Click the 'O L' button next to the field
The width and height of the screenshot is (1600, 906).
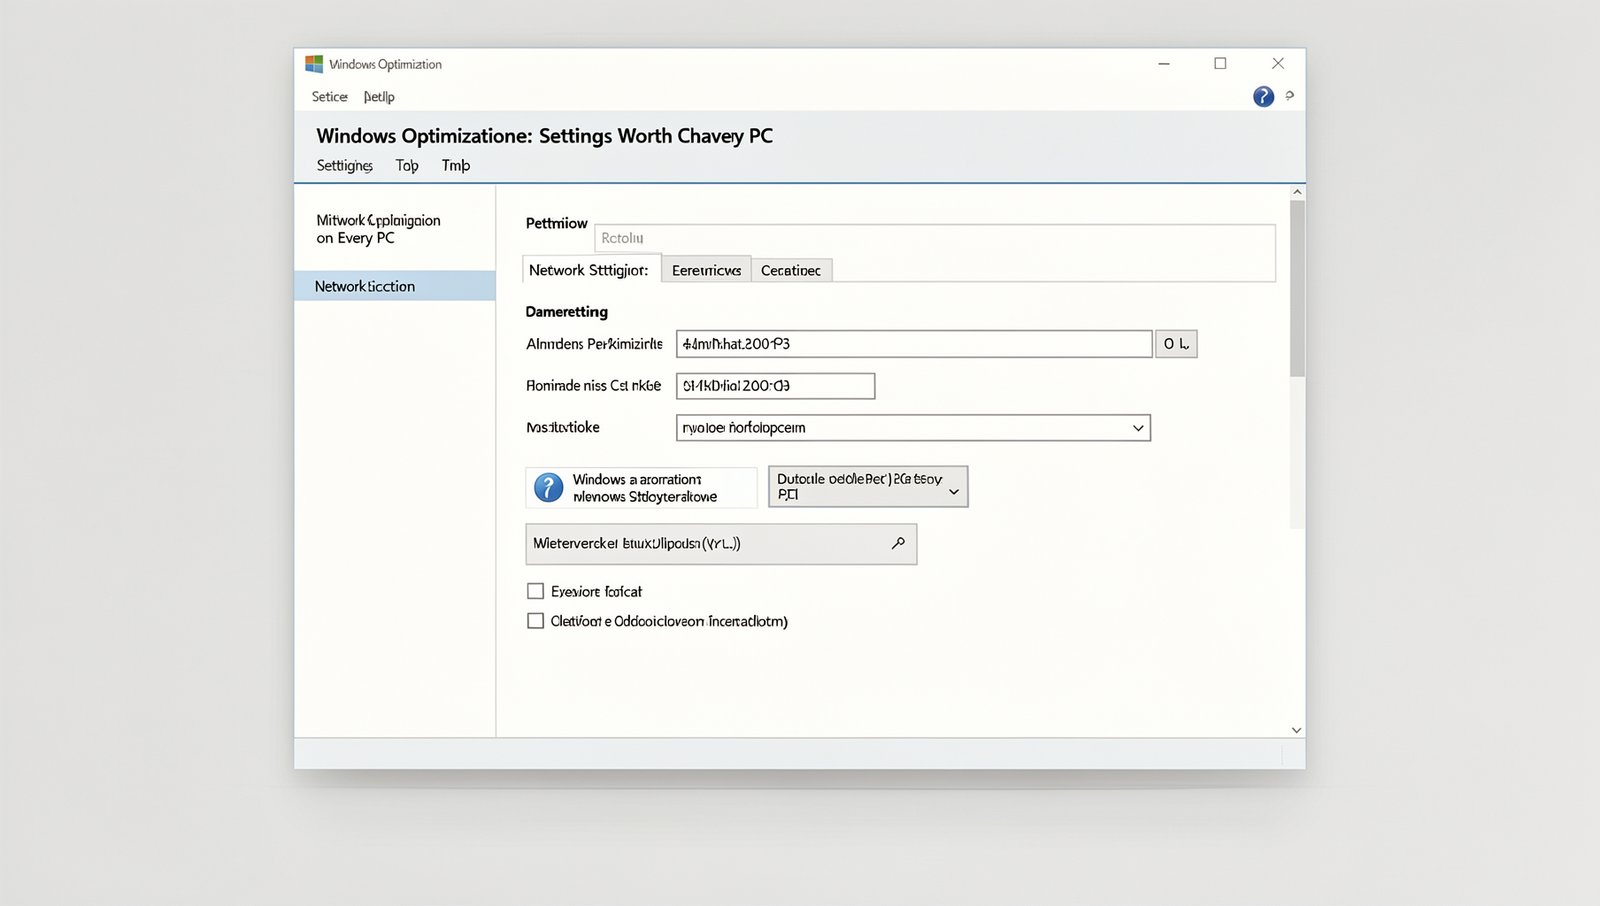point(1176,344)
